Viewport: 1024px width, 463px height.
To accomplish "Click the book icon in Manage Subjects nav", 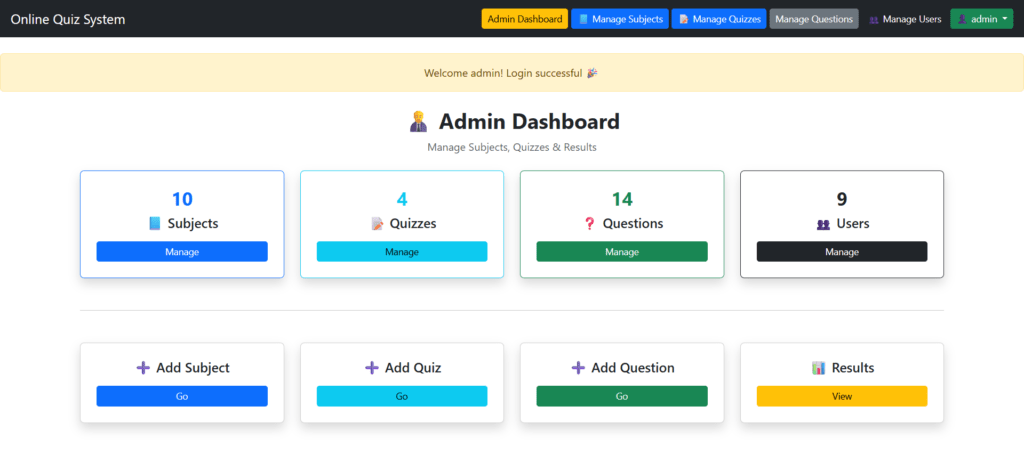I will point(583,19).
